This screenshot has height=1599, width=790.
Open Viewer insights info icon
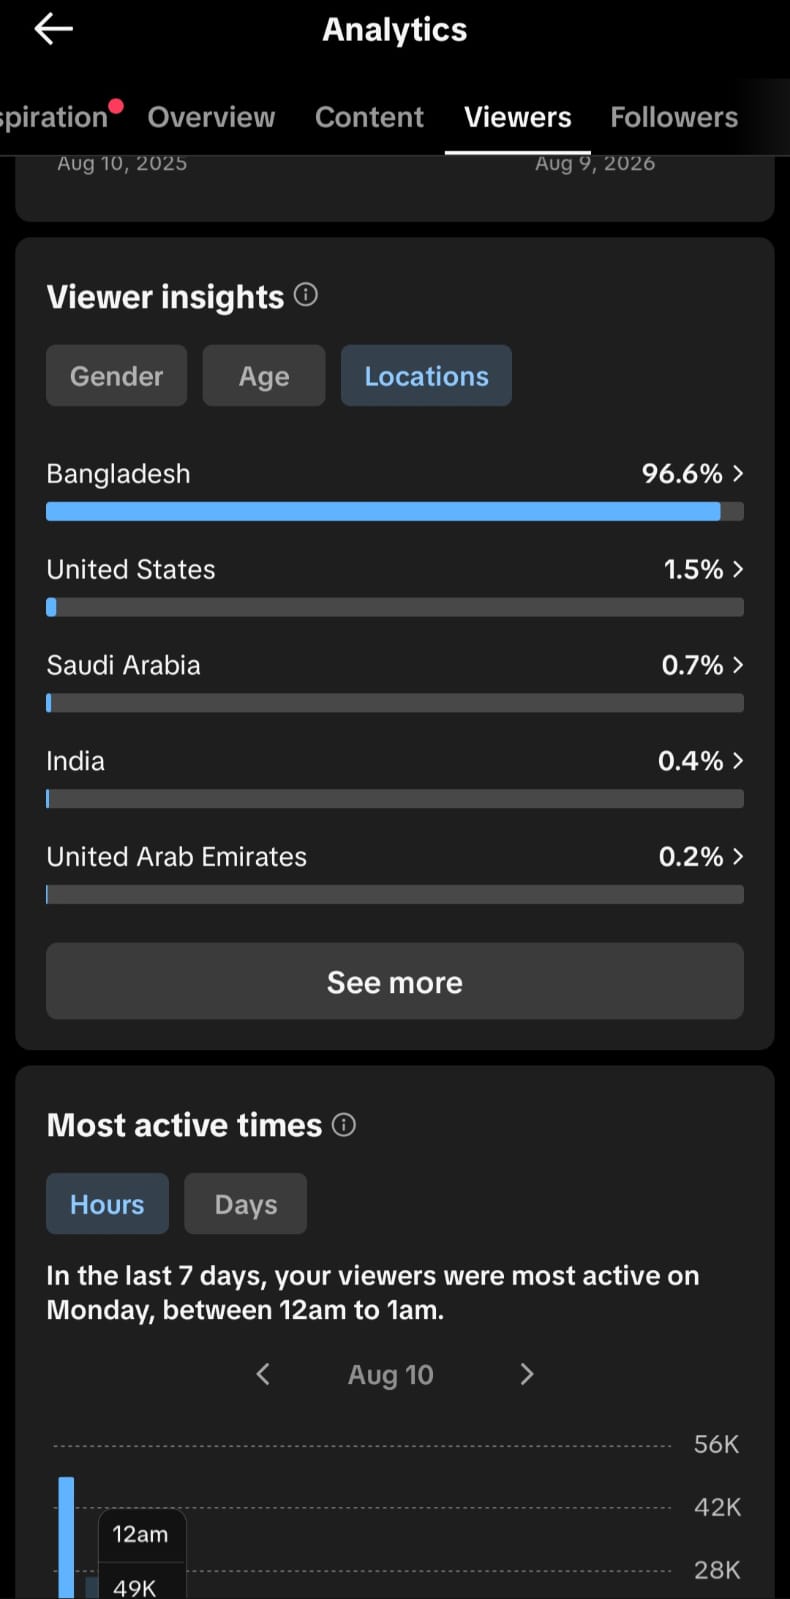[306, 295]
